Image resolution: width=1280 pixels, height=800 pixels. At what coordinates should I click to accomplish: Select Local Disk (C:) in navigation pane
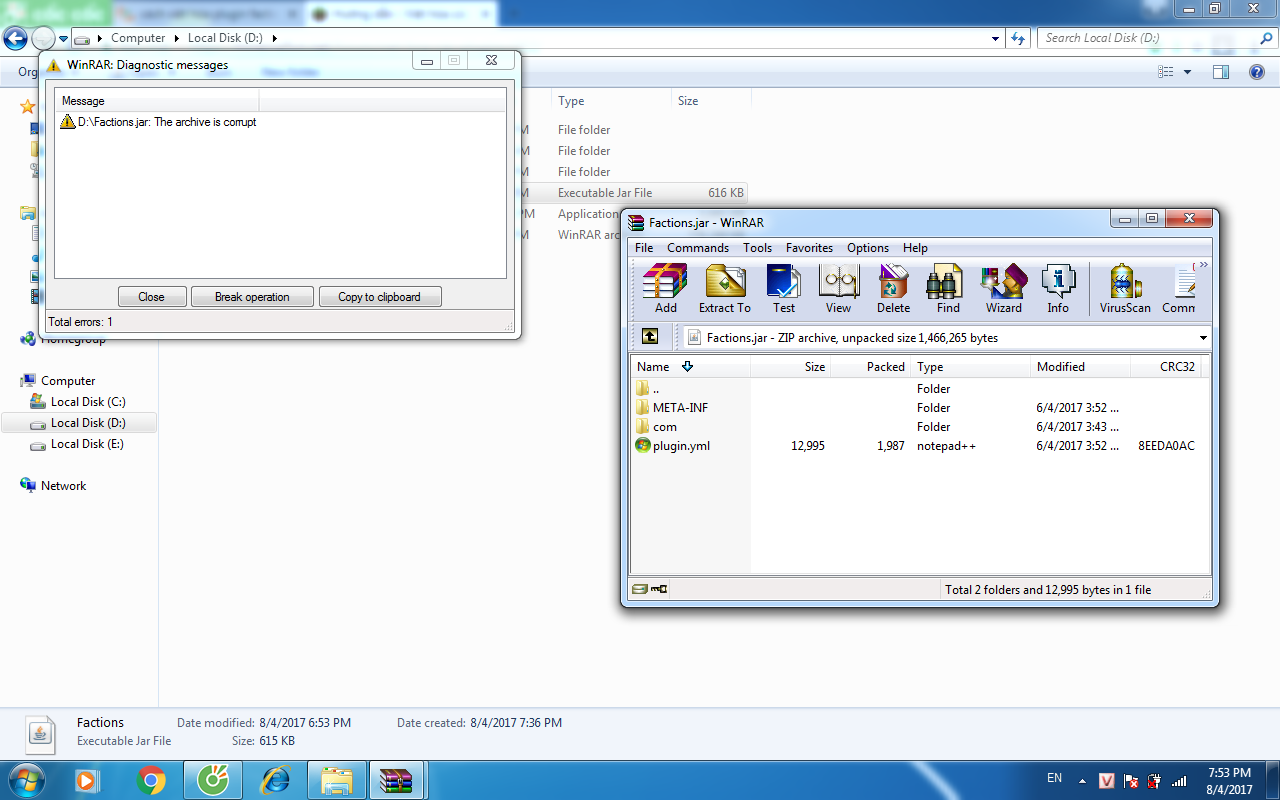click(x=88, y=402)
